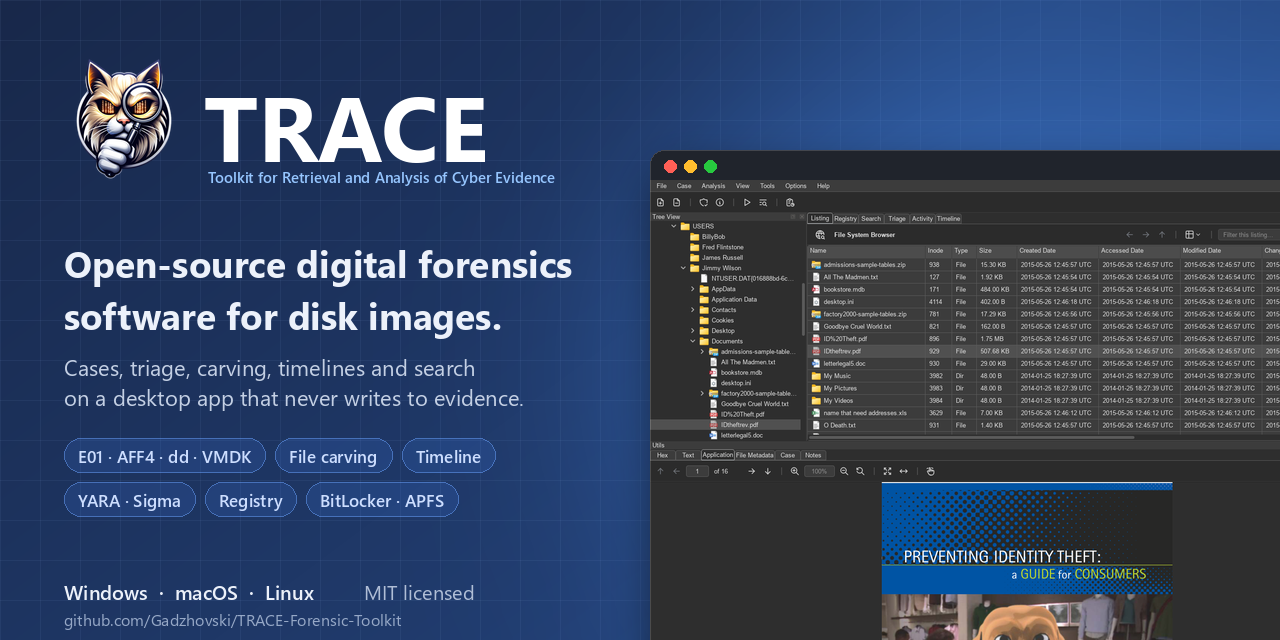Go back with the listing left arrow
The width and height of the screenshot is (1280, 640).
tap(1130, 235)
